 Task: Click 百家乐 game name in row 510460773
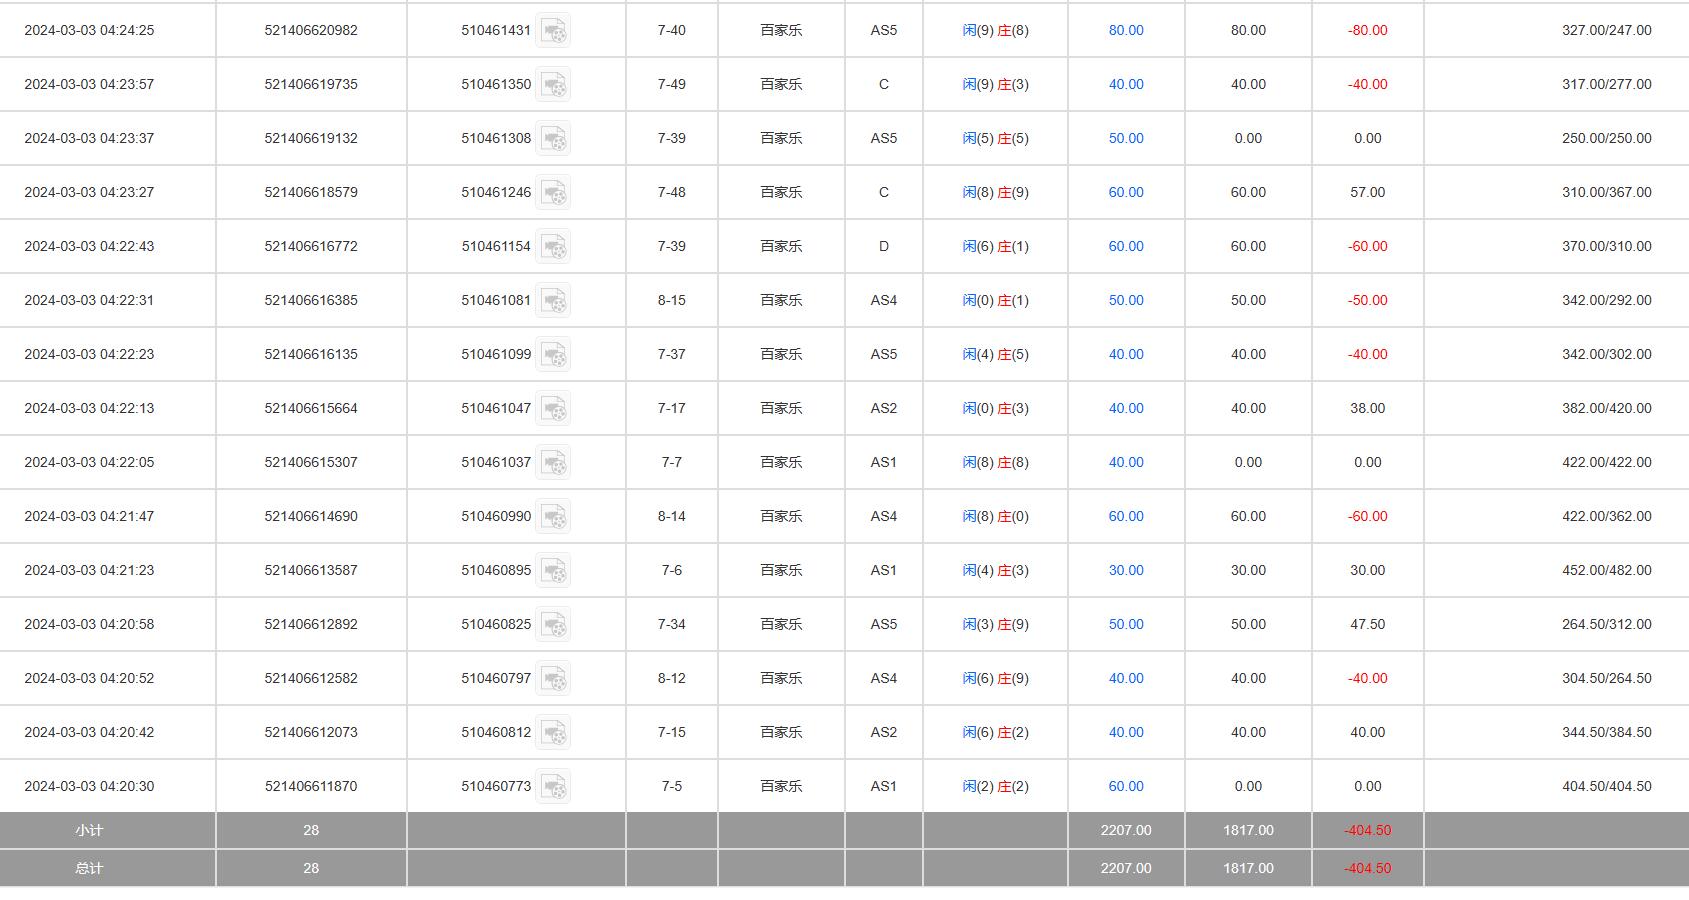(781, 786)
